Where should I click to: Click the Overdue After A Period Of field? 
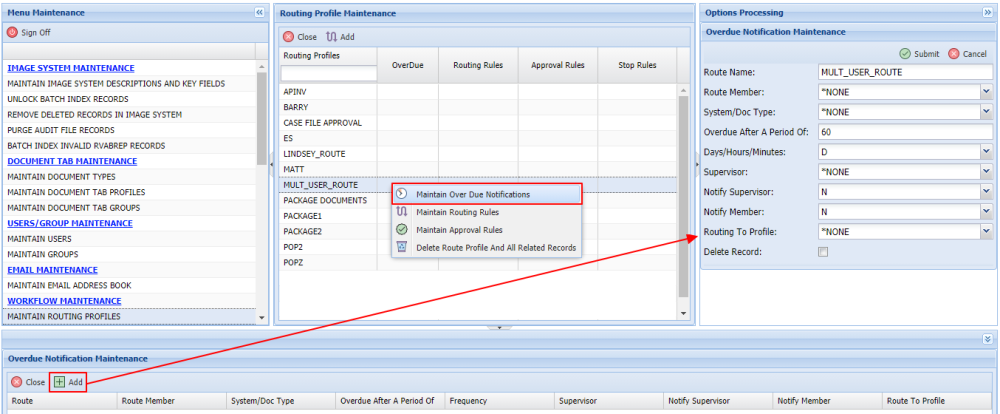coord(905,132)
